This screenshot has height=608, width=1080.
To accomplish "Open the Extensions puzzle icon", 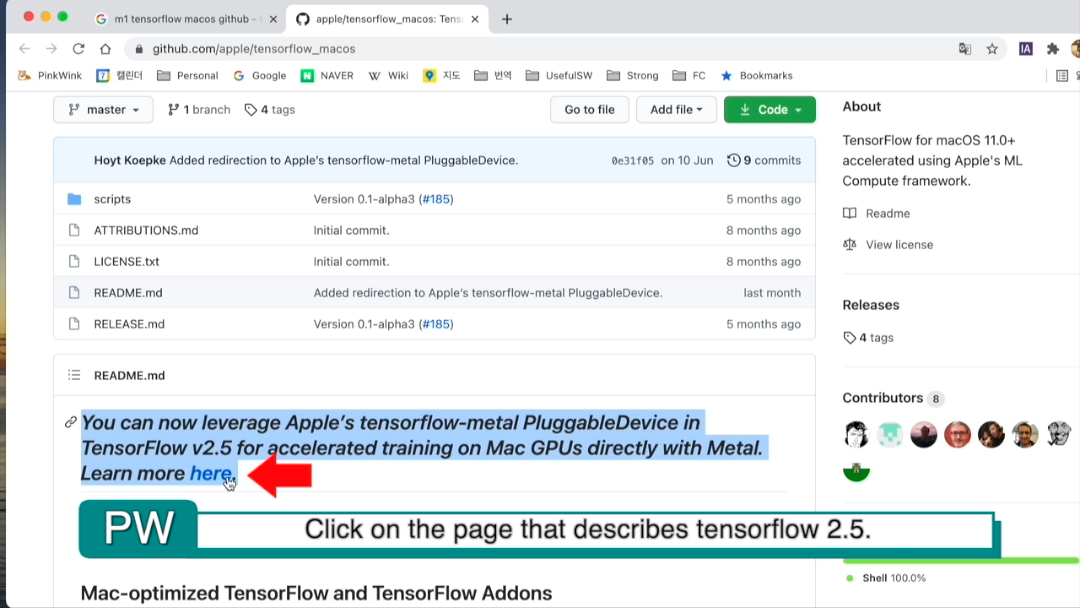I will coord(1052,49).
